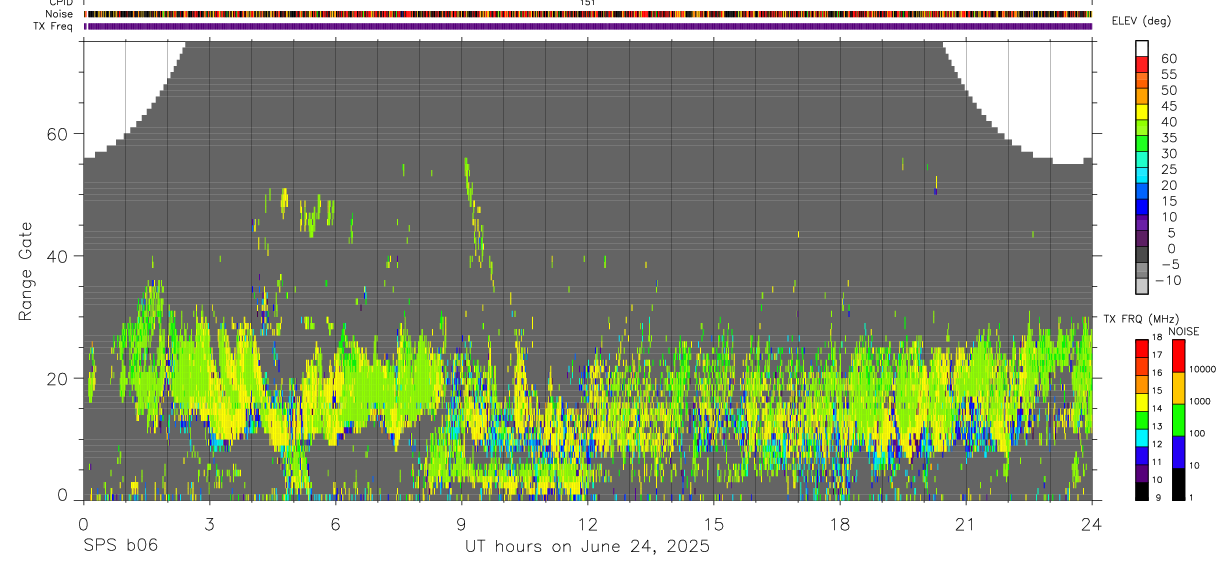1228x567 pixels.
Task: Click the Range Gate vertical axis title
Action: [26, 270]
